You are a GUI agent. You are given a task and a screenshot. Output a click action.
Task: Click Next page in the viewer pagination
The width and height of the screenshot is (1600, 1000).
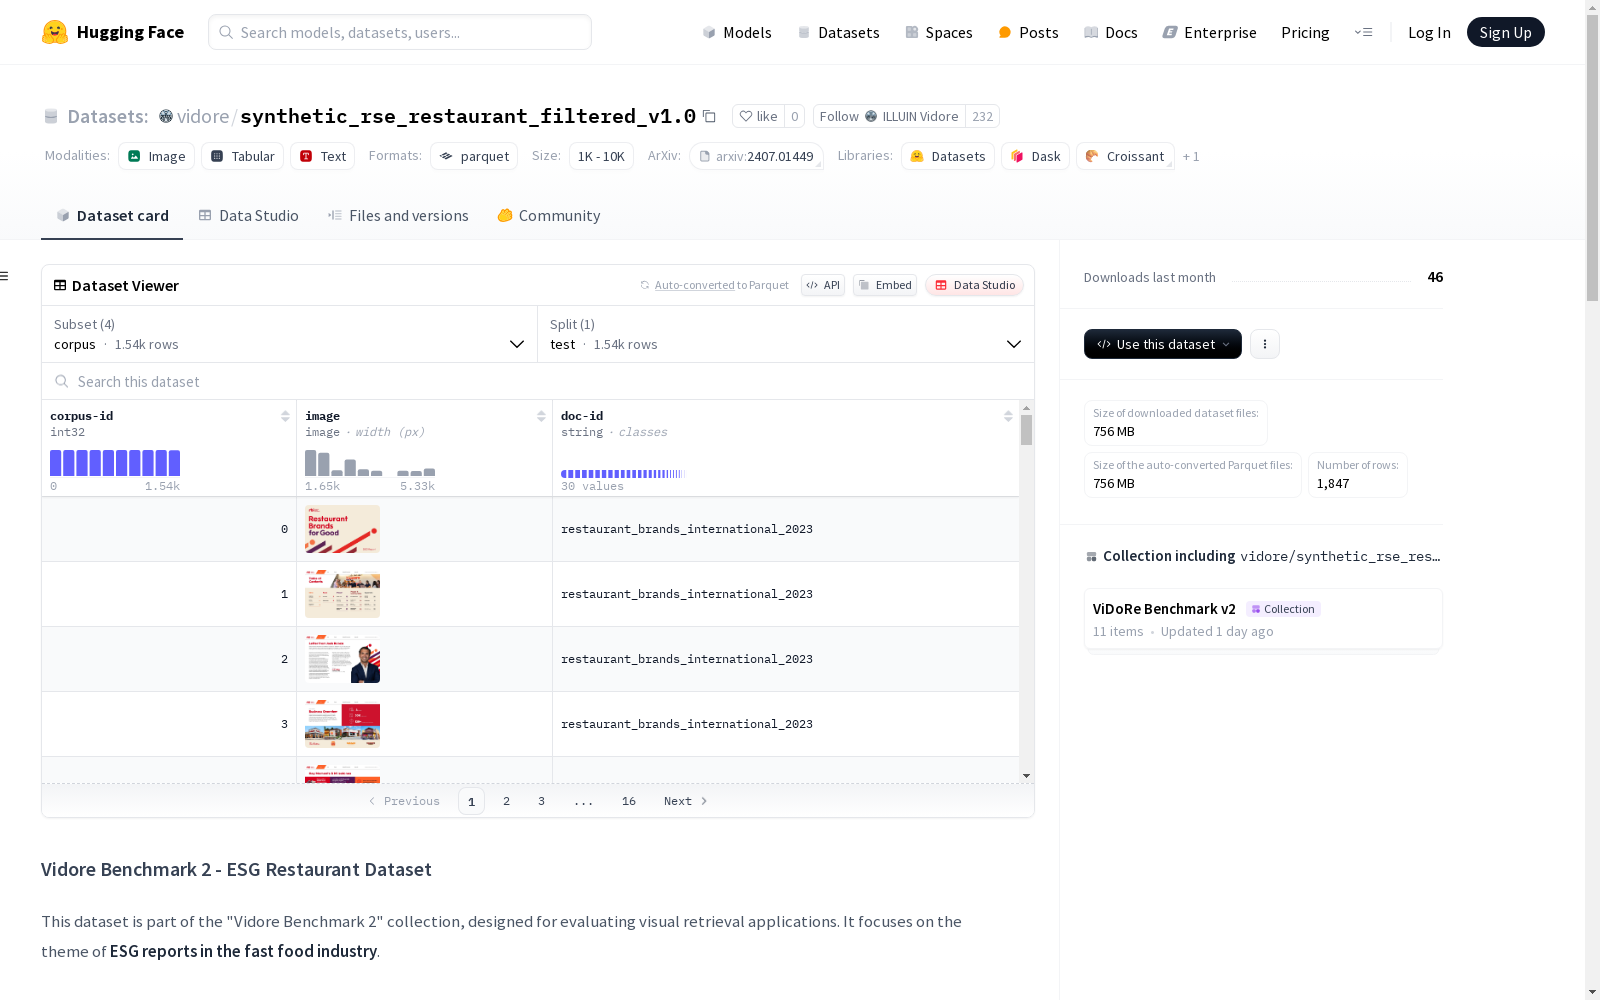point(686,801)
